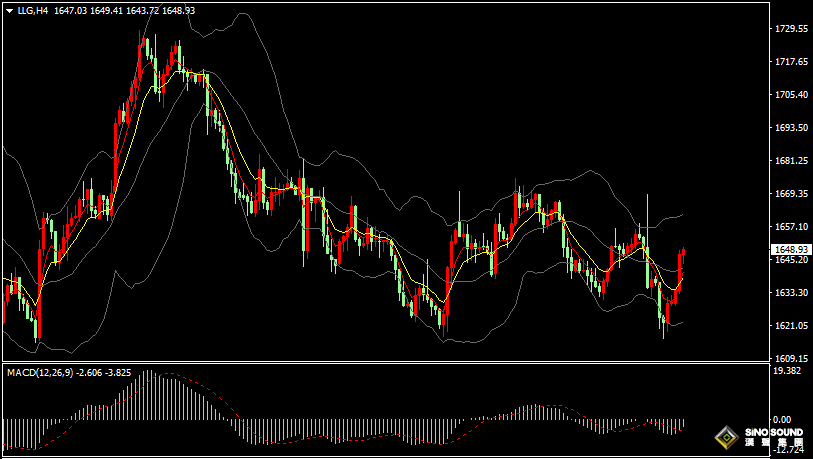Click the highlighted current price tag 1648.93
This screenshot has width=813, height=459.
coord(791,249)
